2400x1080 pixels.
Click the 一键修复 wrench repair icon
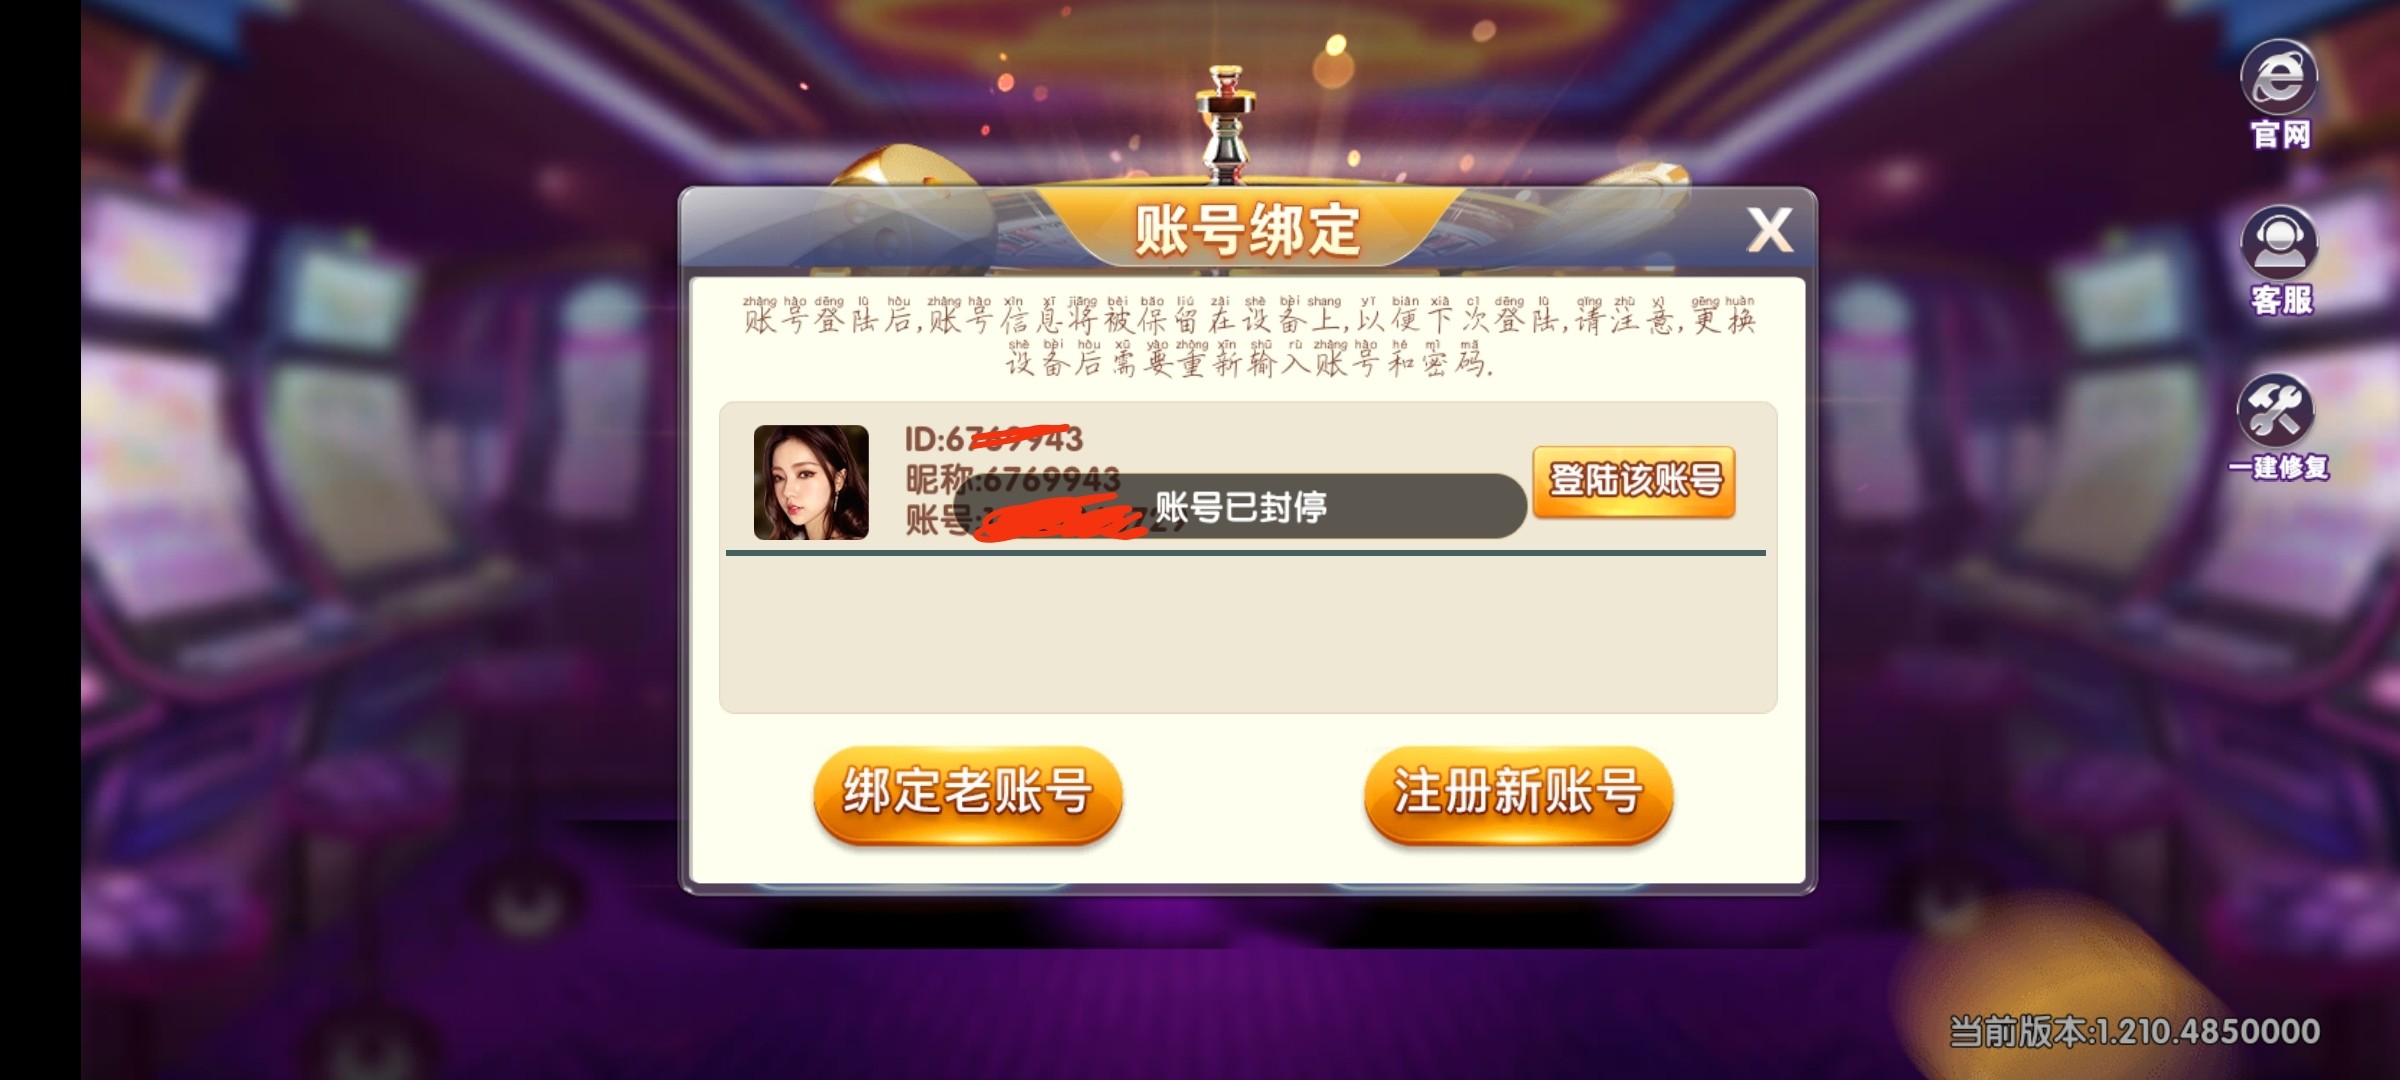2276,410
